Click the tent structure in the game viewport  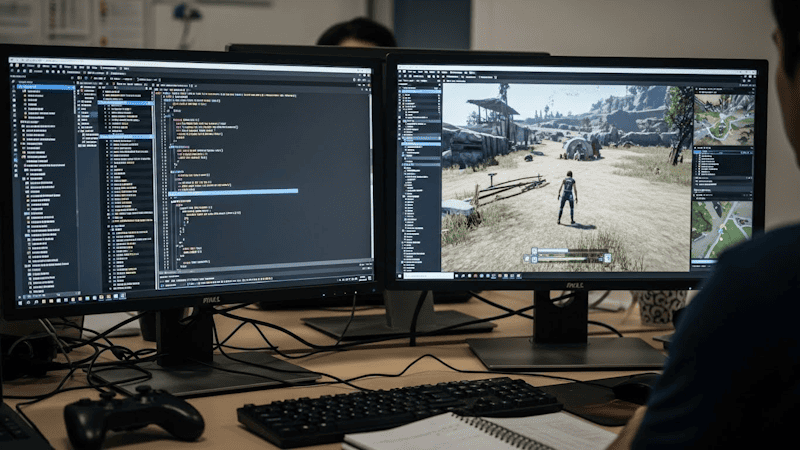(579, 148)
